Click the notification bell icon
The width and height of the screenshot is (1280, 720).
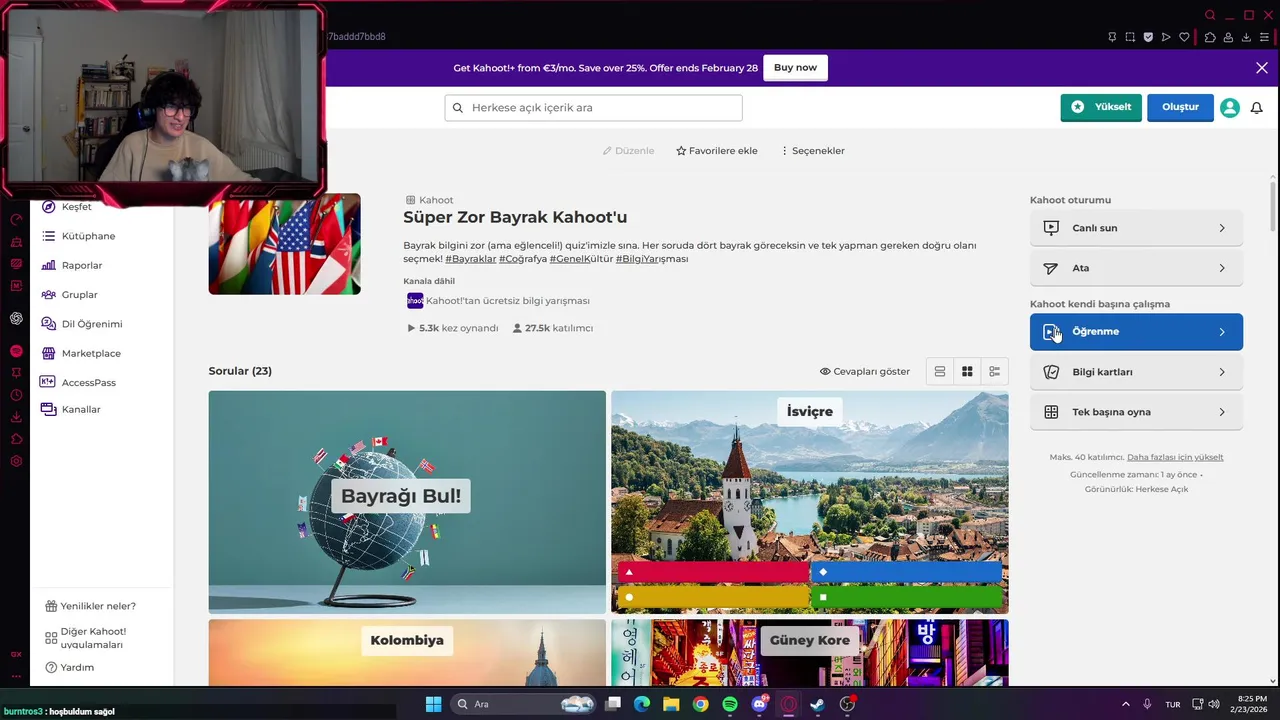pyautogui.click(x=1257, y=107)
